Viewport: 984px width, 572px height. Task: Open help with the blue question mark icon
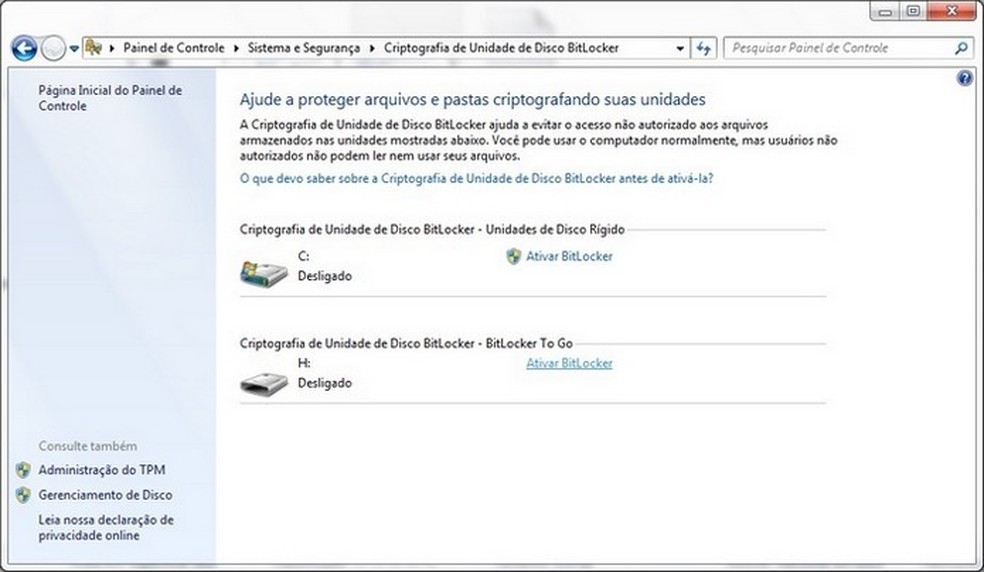[x=965, y=78]
